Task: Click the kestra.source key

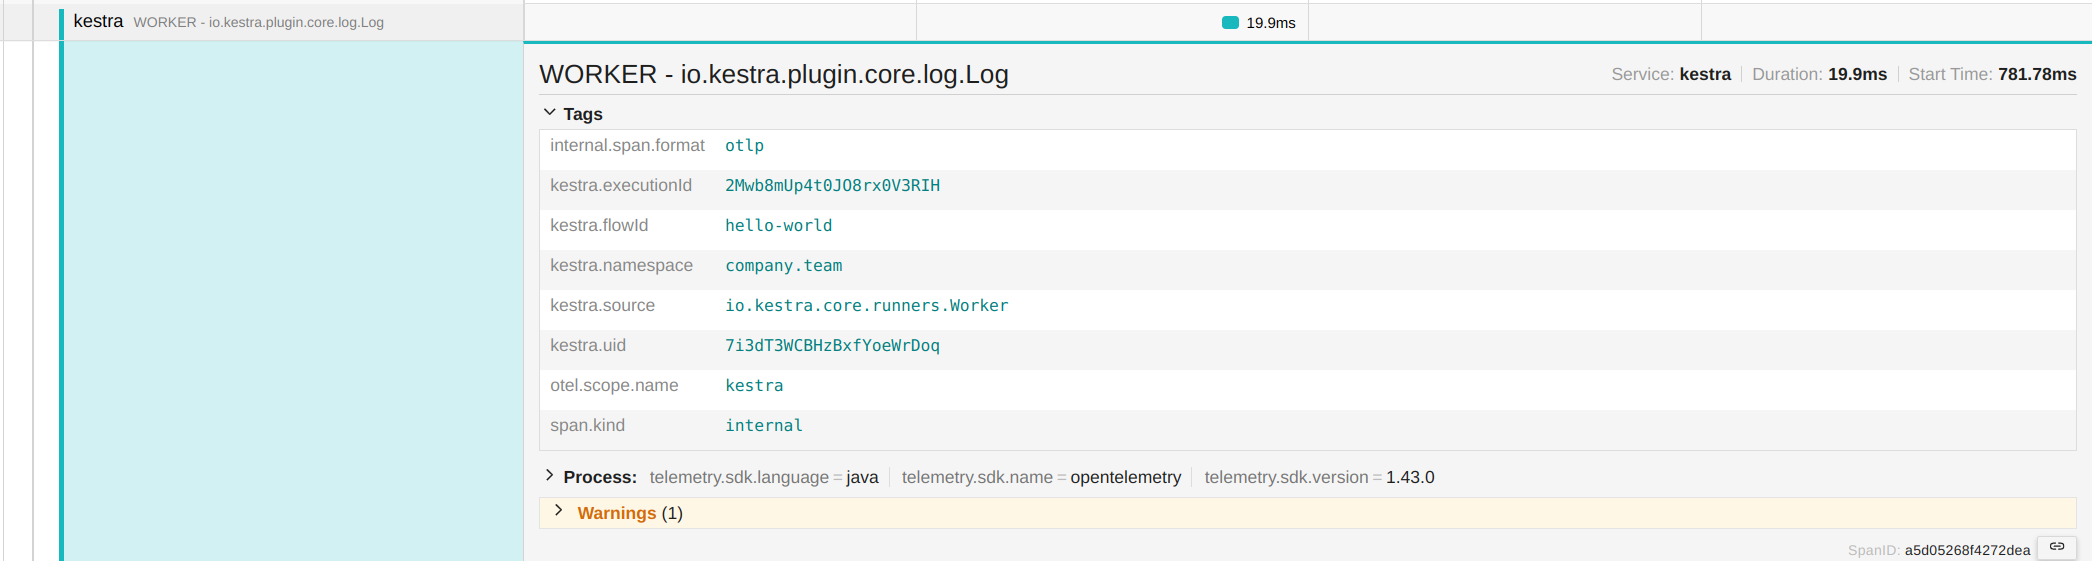Action: coord(602,306)
